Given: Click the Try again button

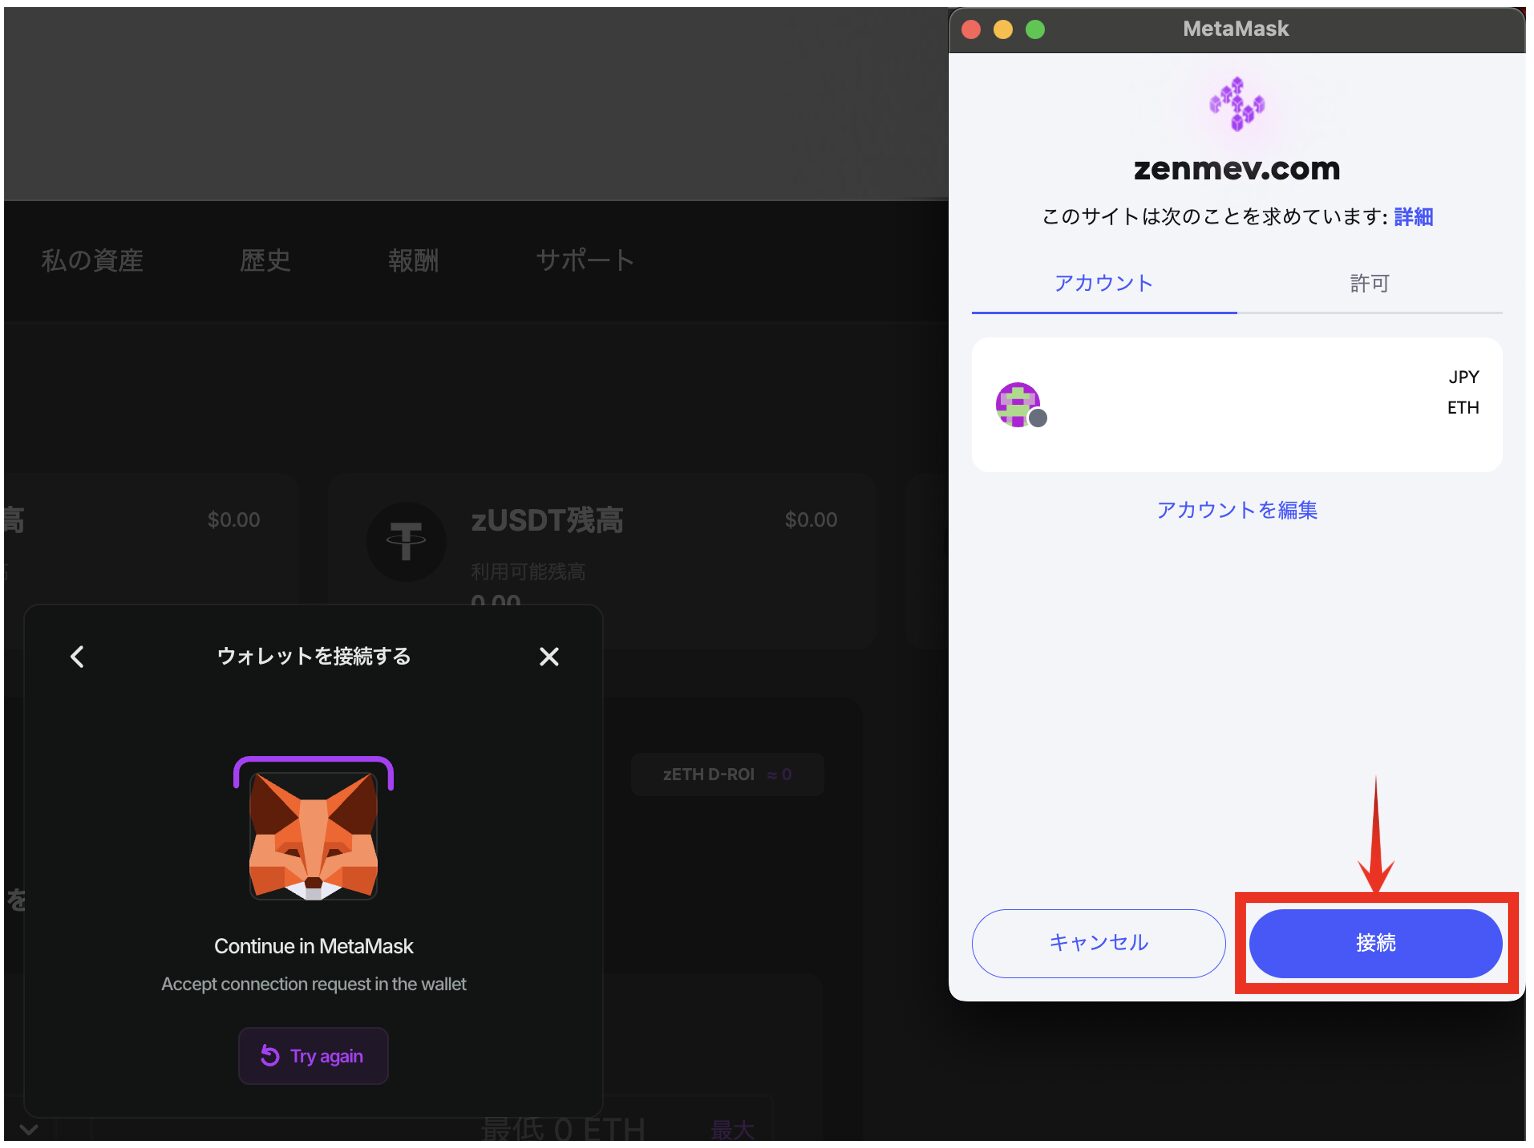Looking at the screenshot, I should coord(313,1056).
